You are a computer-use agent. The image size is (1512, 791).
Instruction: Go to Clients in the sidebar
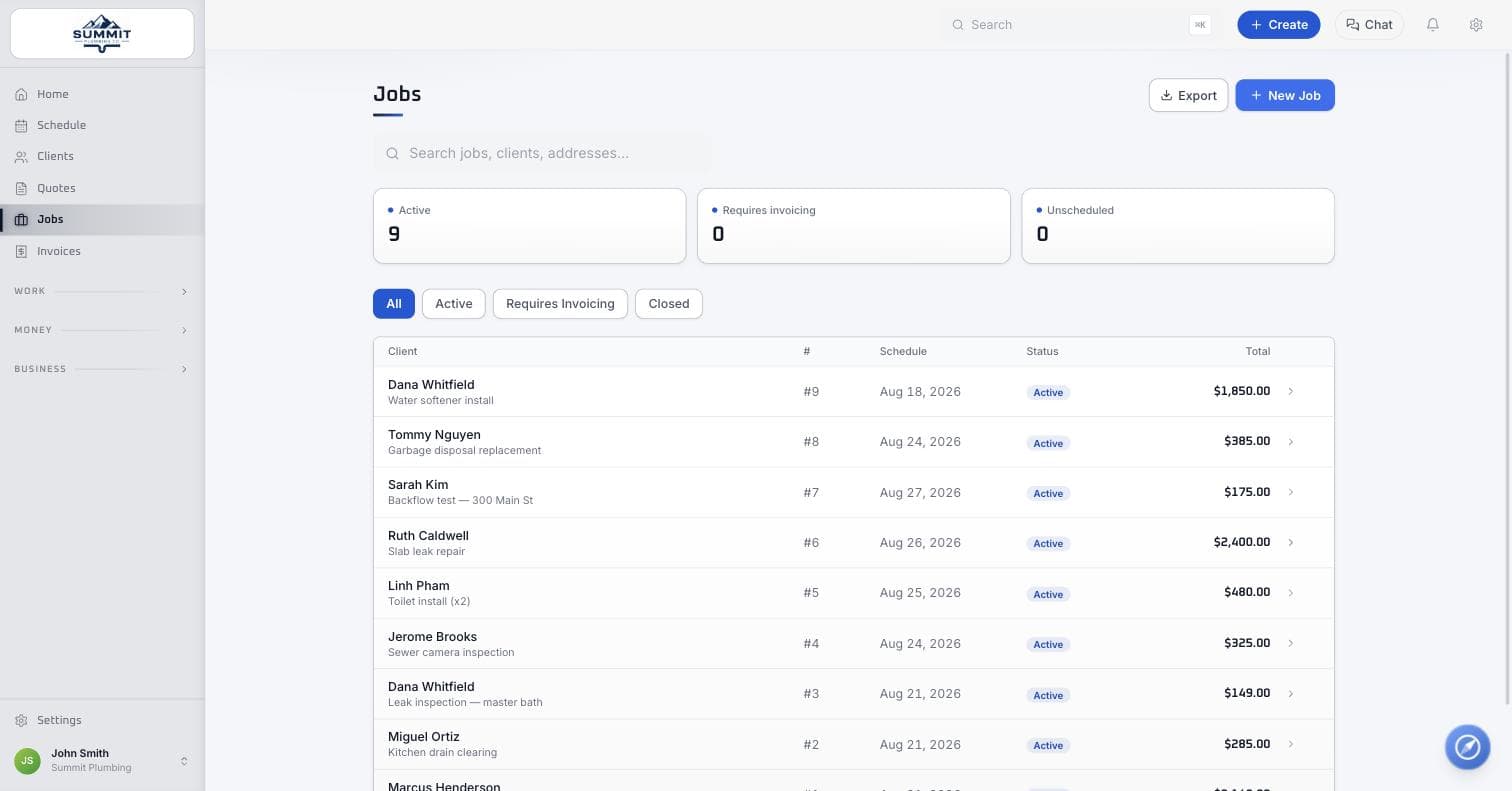coord(102,156)
